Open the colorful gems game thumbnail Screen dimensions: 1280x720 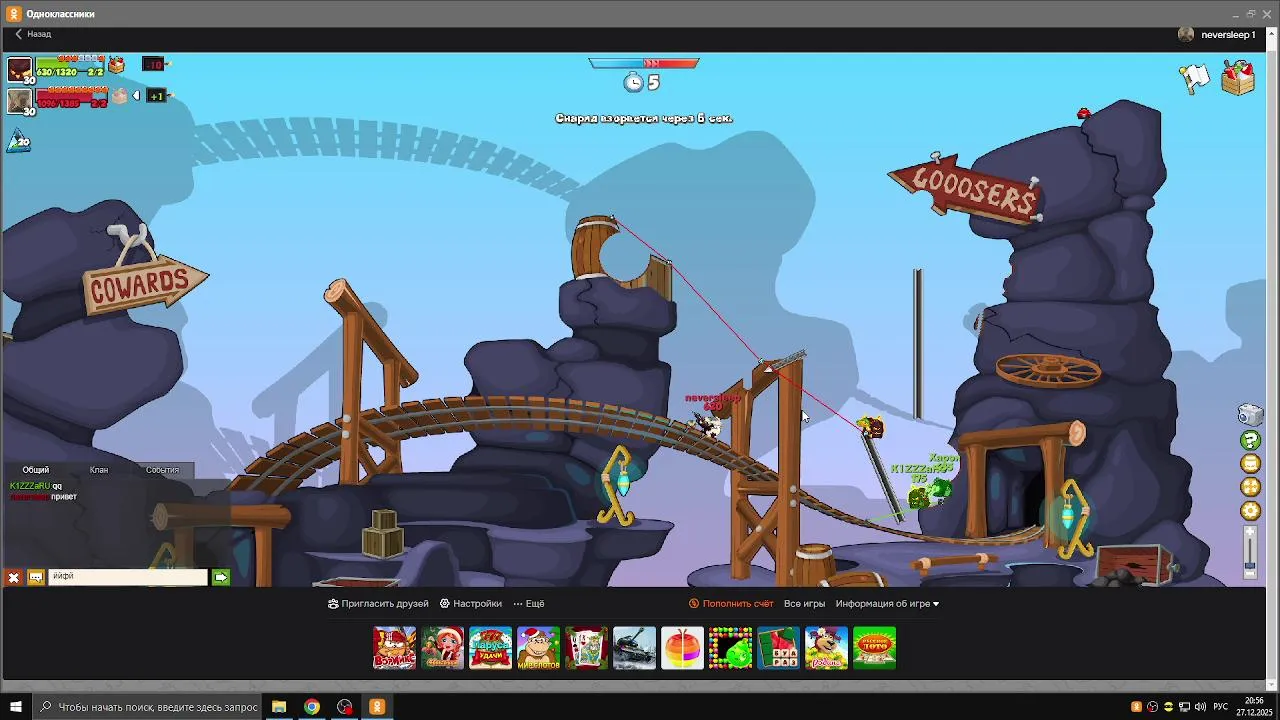[730, 648]
